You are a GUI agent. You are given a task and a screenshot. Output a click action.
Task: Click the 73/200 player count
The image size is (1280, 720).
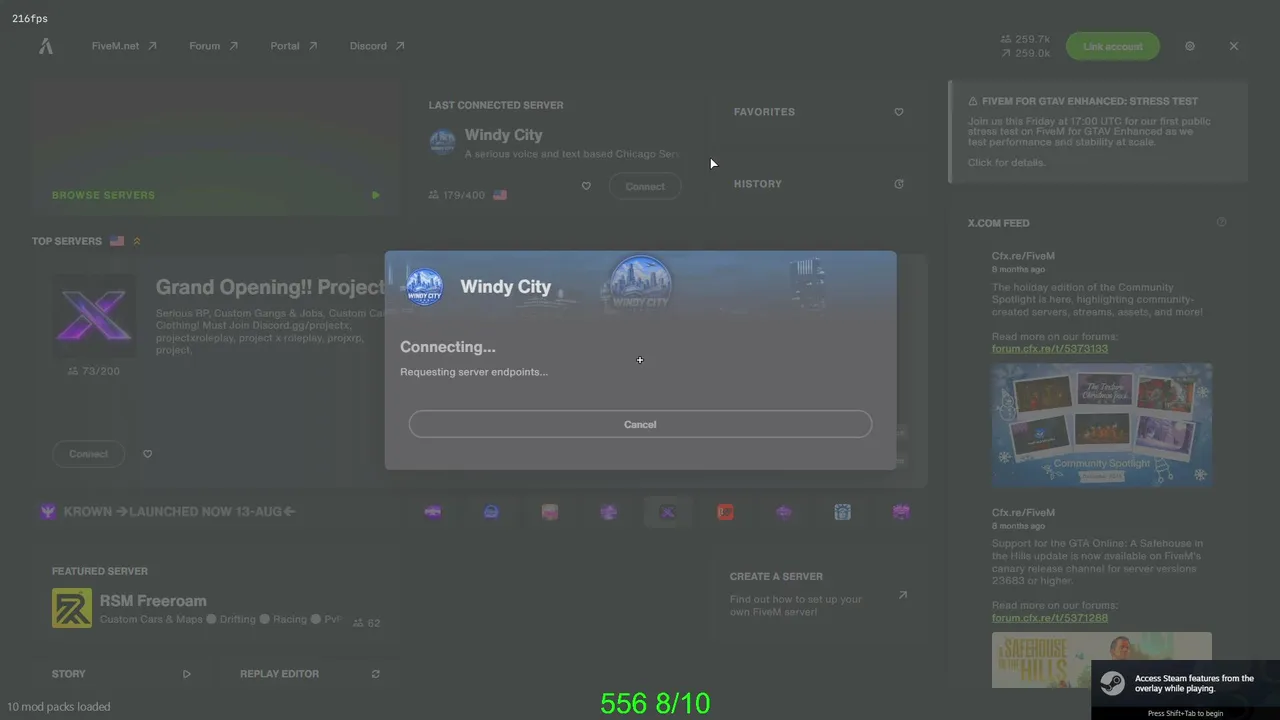pos(93,371)
